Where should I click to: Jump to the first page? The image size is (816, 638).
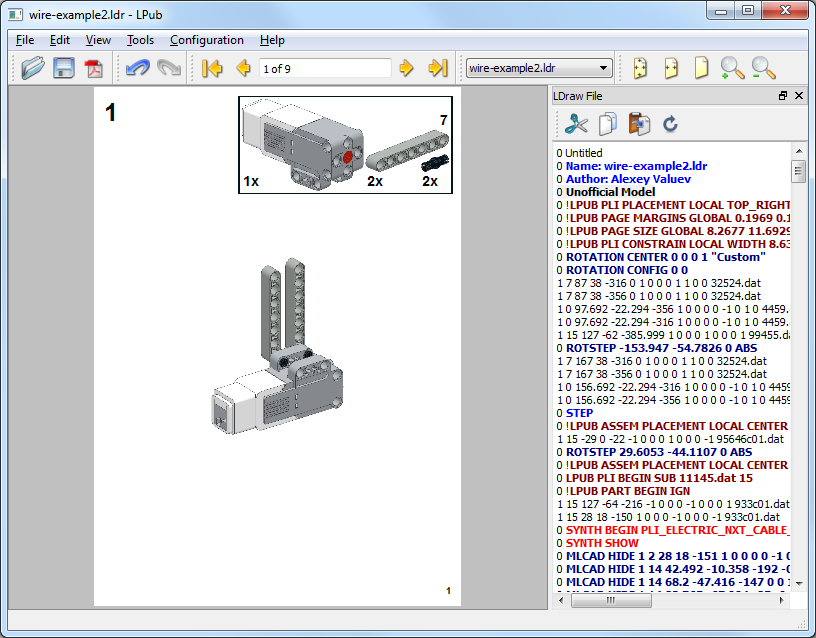(x=212, y=68)
